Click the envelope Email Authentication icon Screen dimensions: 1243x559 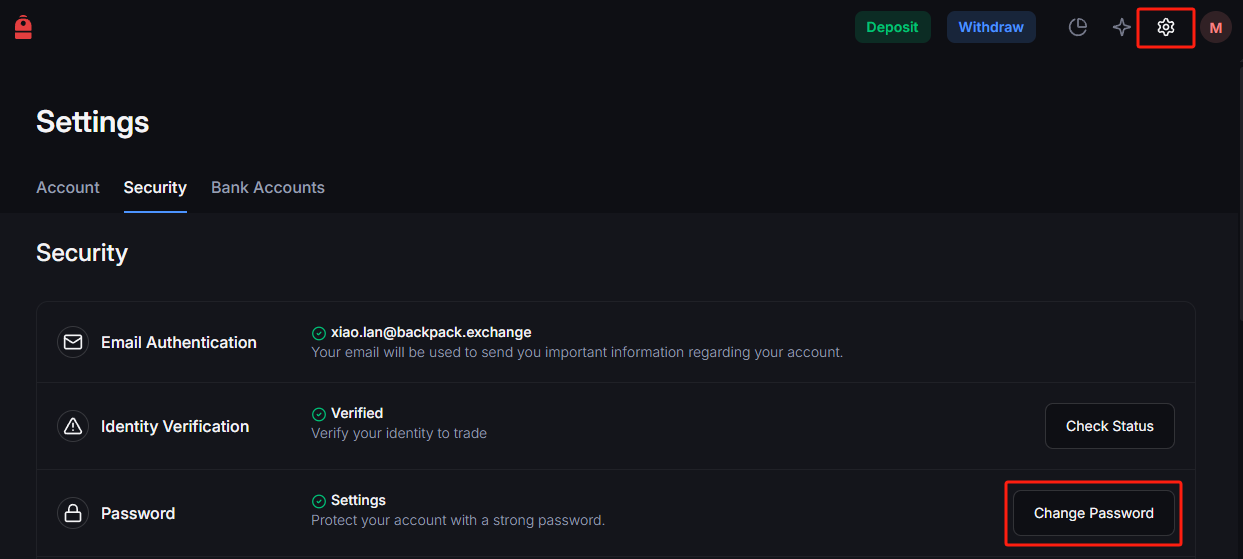point(73,342)
